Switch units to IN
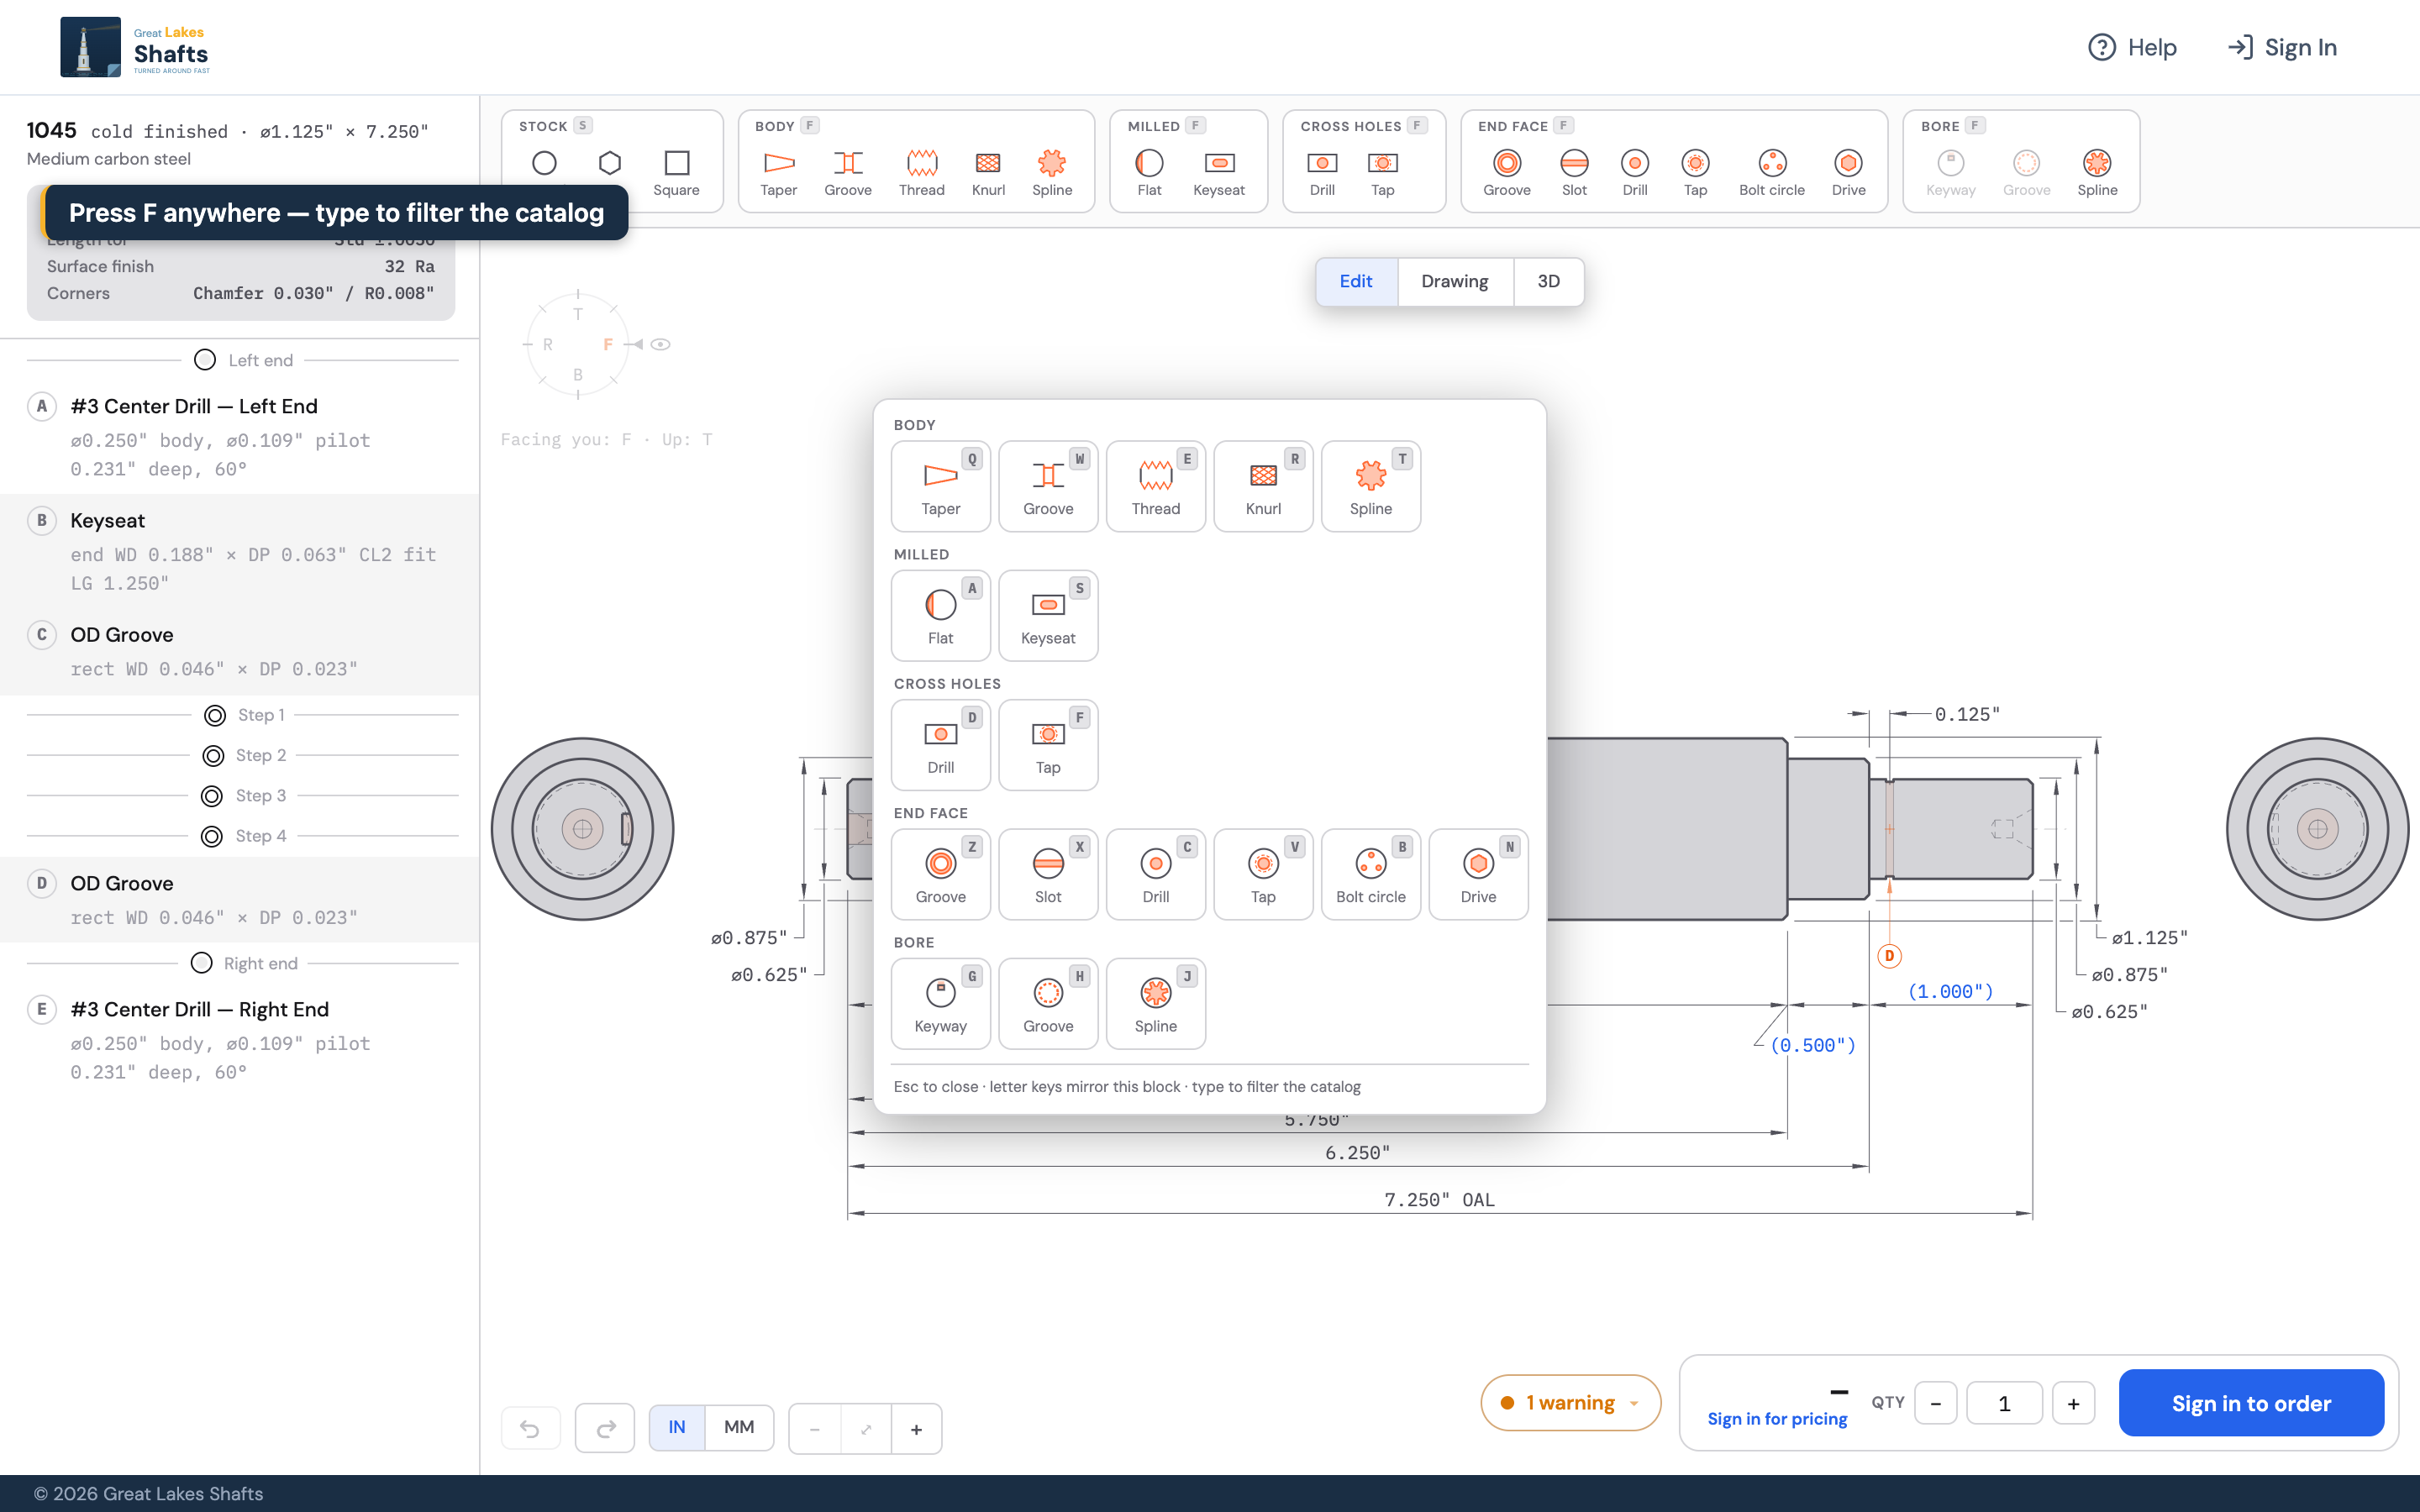The image size is (2420, 1512). point(677,1427)
